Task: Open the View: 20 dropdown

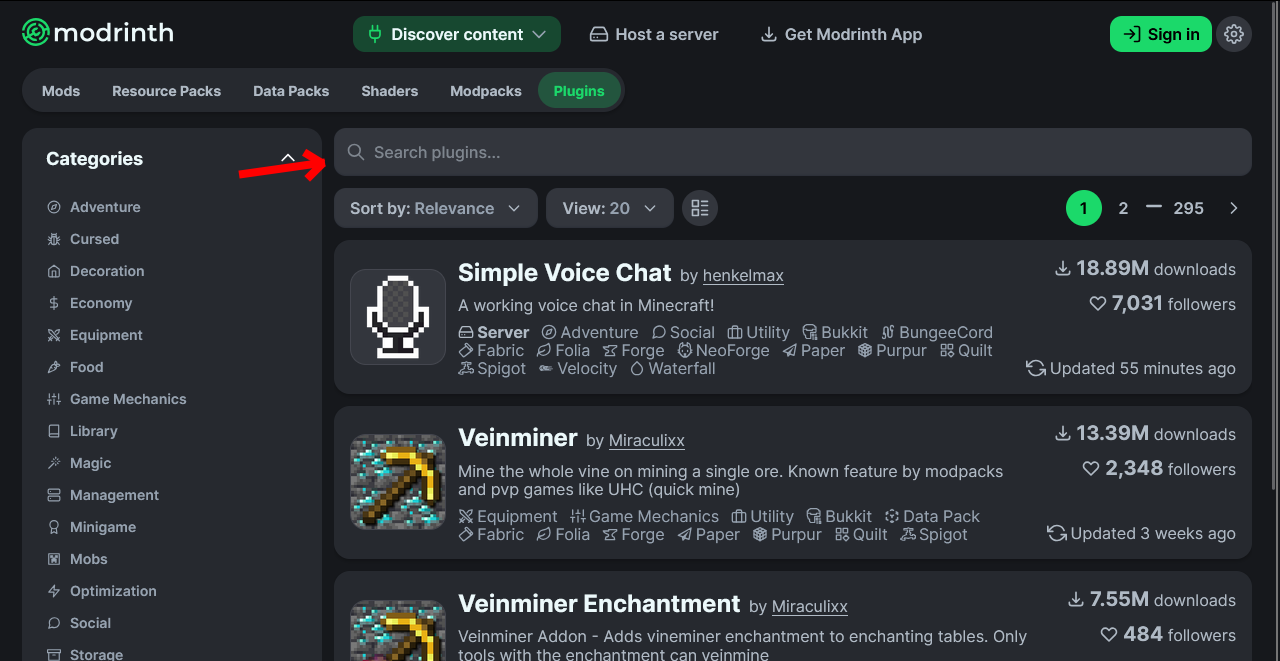Action: (609, 208)
